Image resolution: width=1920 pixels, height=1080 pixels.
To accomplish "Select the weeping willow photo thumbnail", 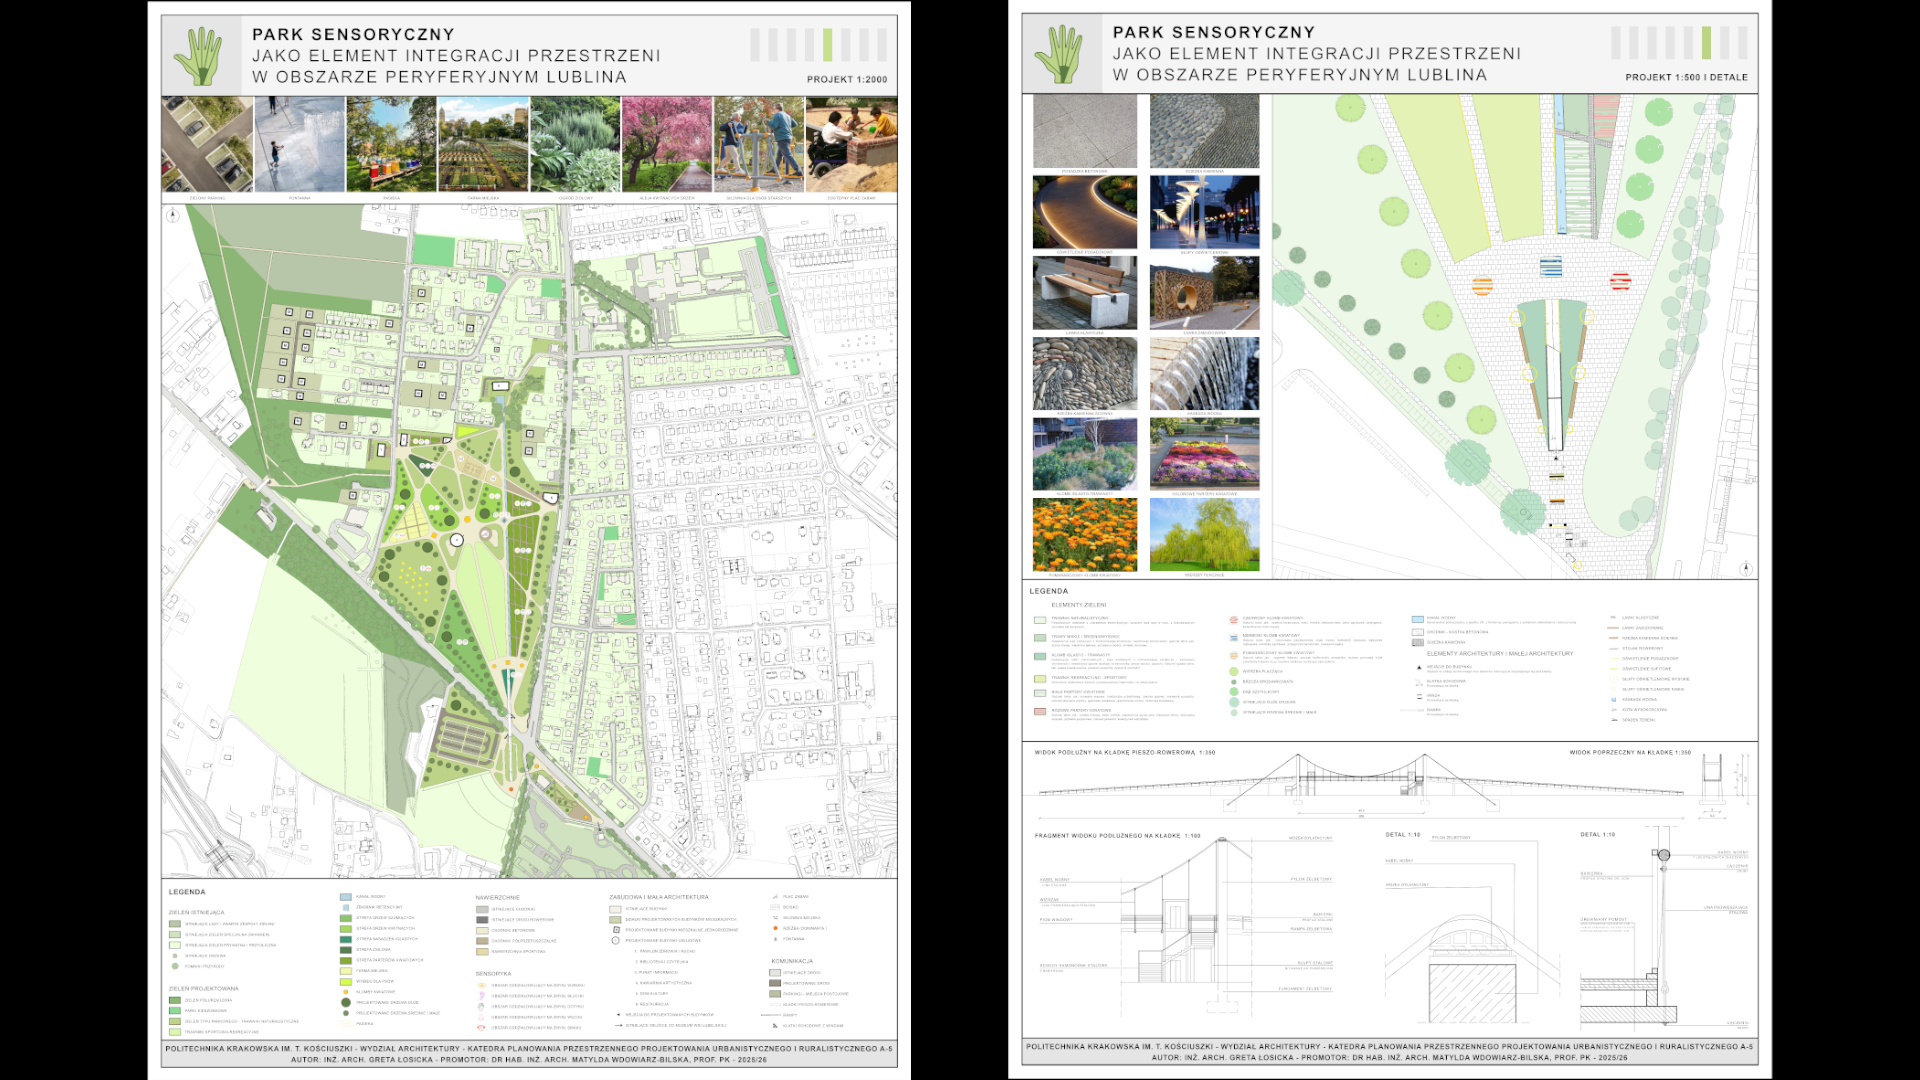I will click(x=1204, y=535).
